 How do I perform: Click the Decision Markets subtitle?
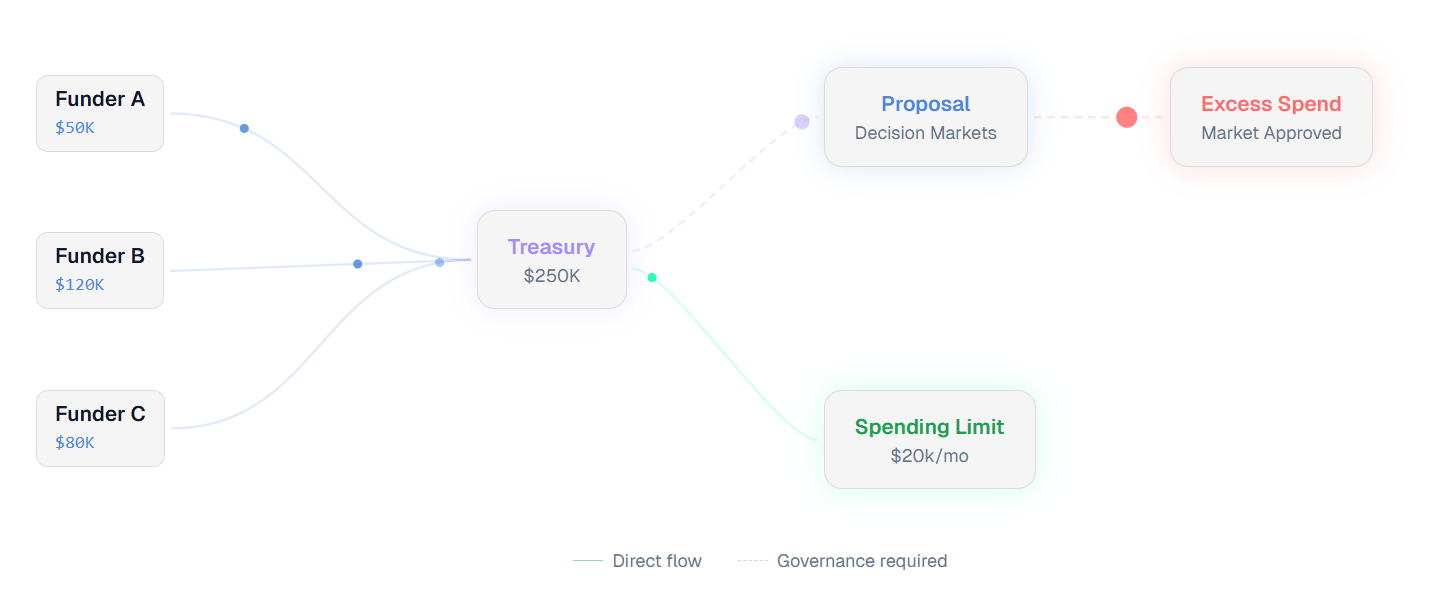(925, 133)
